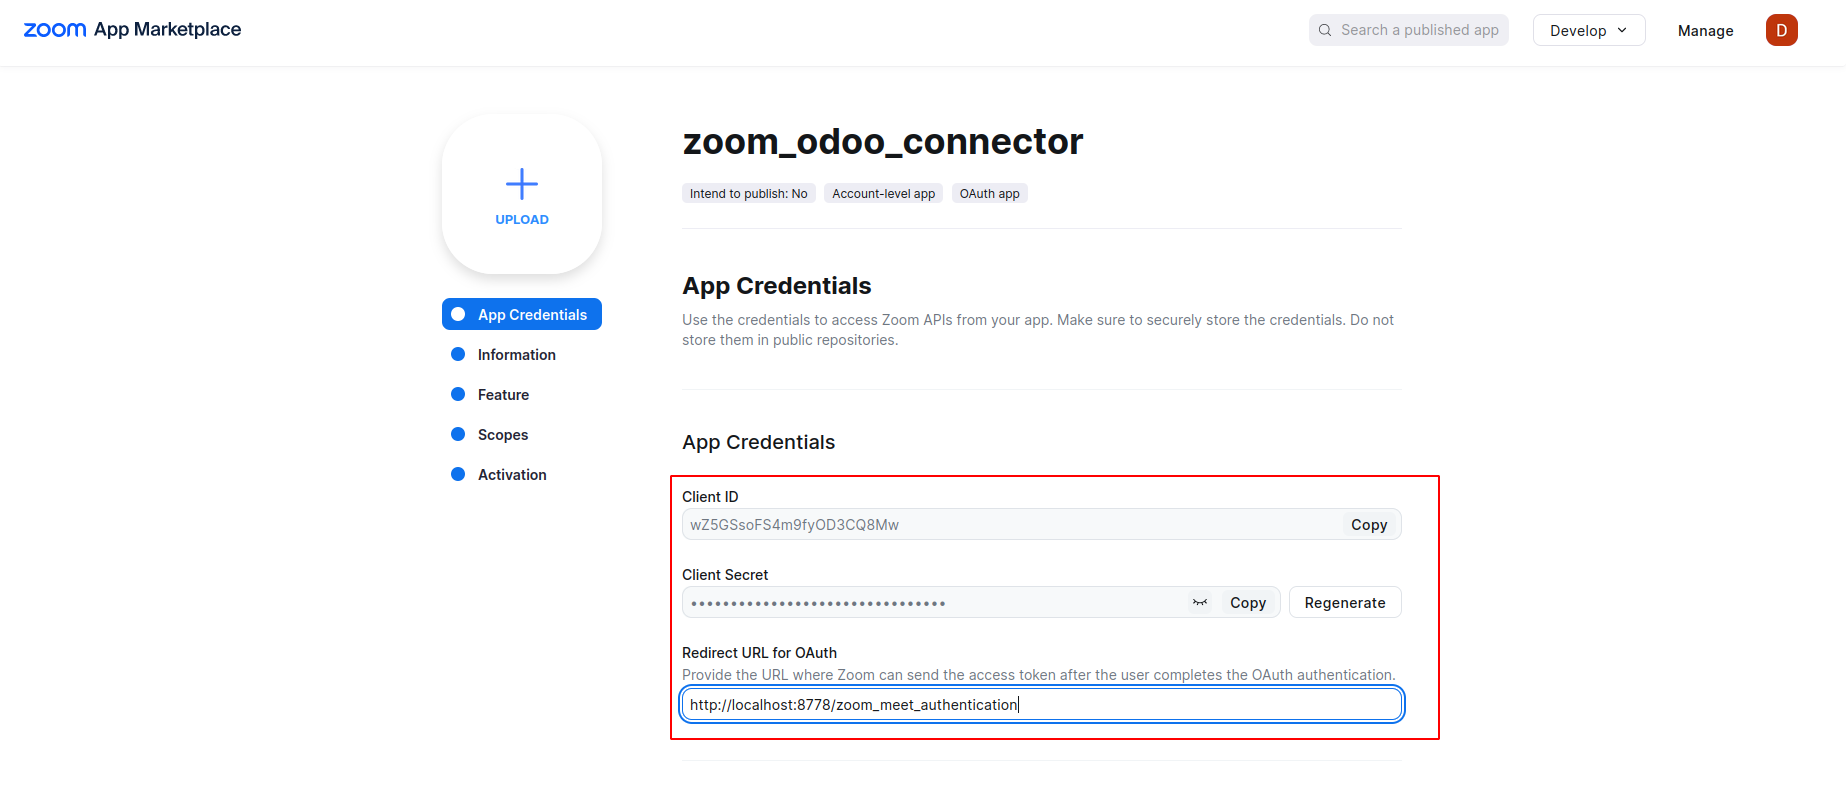Open the user avatar D profile
The height and width of the screenshot is (797, 1846).
[1781, 30]
